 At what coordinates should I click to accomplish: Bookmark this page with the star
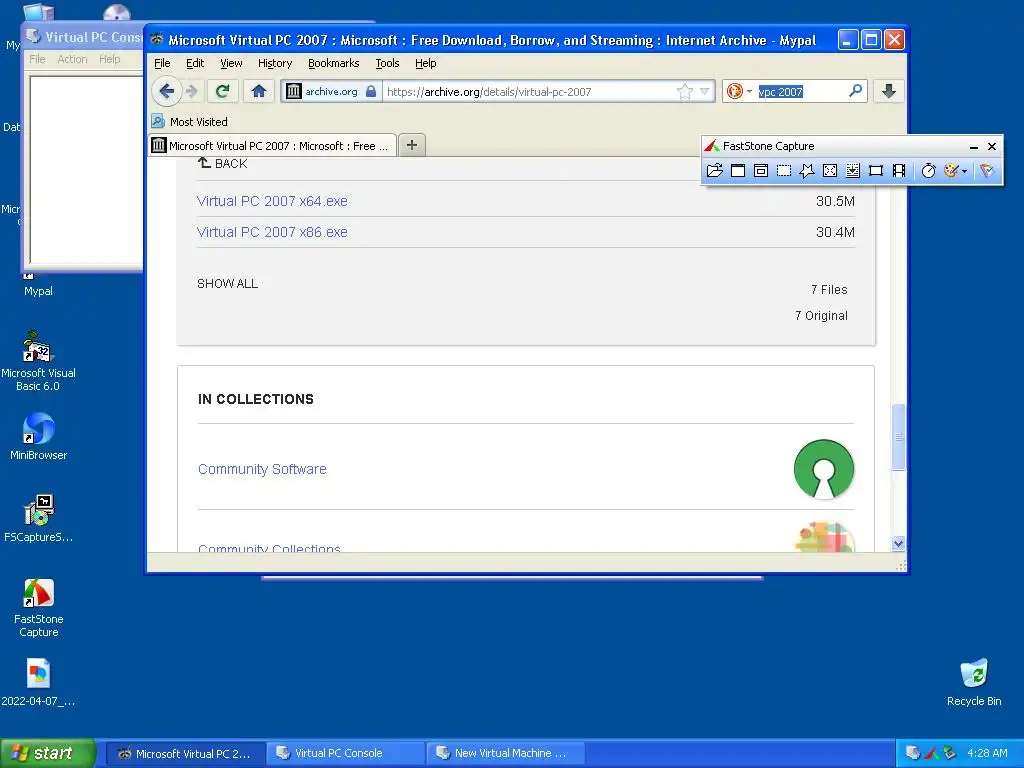tap(684, 91)
